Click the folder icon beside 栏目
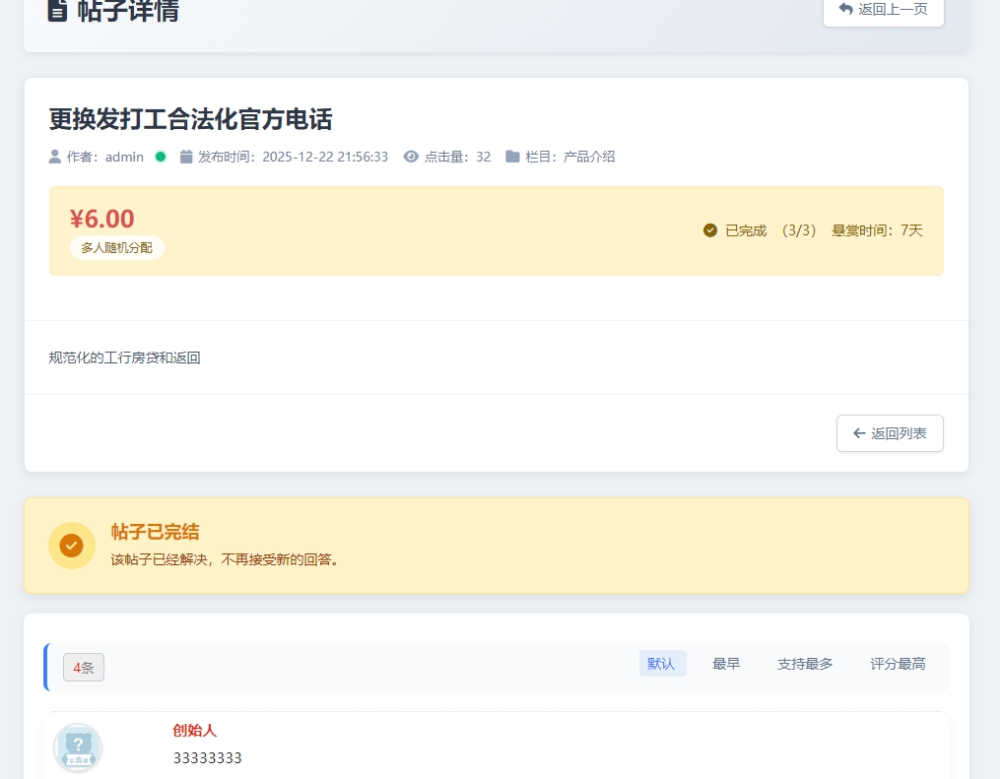The image size is (1000, 779). pos(512,157)
